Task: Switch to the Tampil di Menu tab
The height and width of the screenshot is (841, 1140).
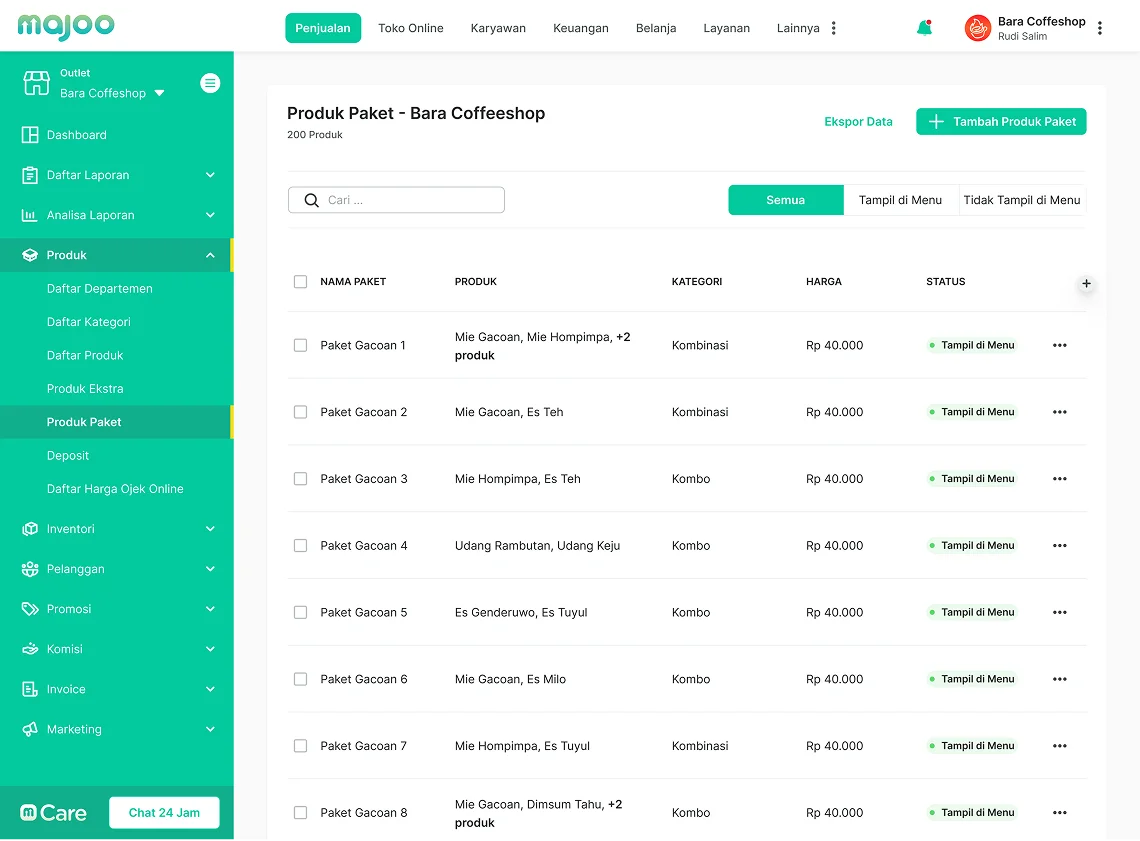Action: pyautogui.click(x=900, y=200)
